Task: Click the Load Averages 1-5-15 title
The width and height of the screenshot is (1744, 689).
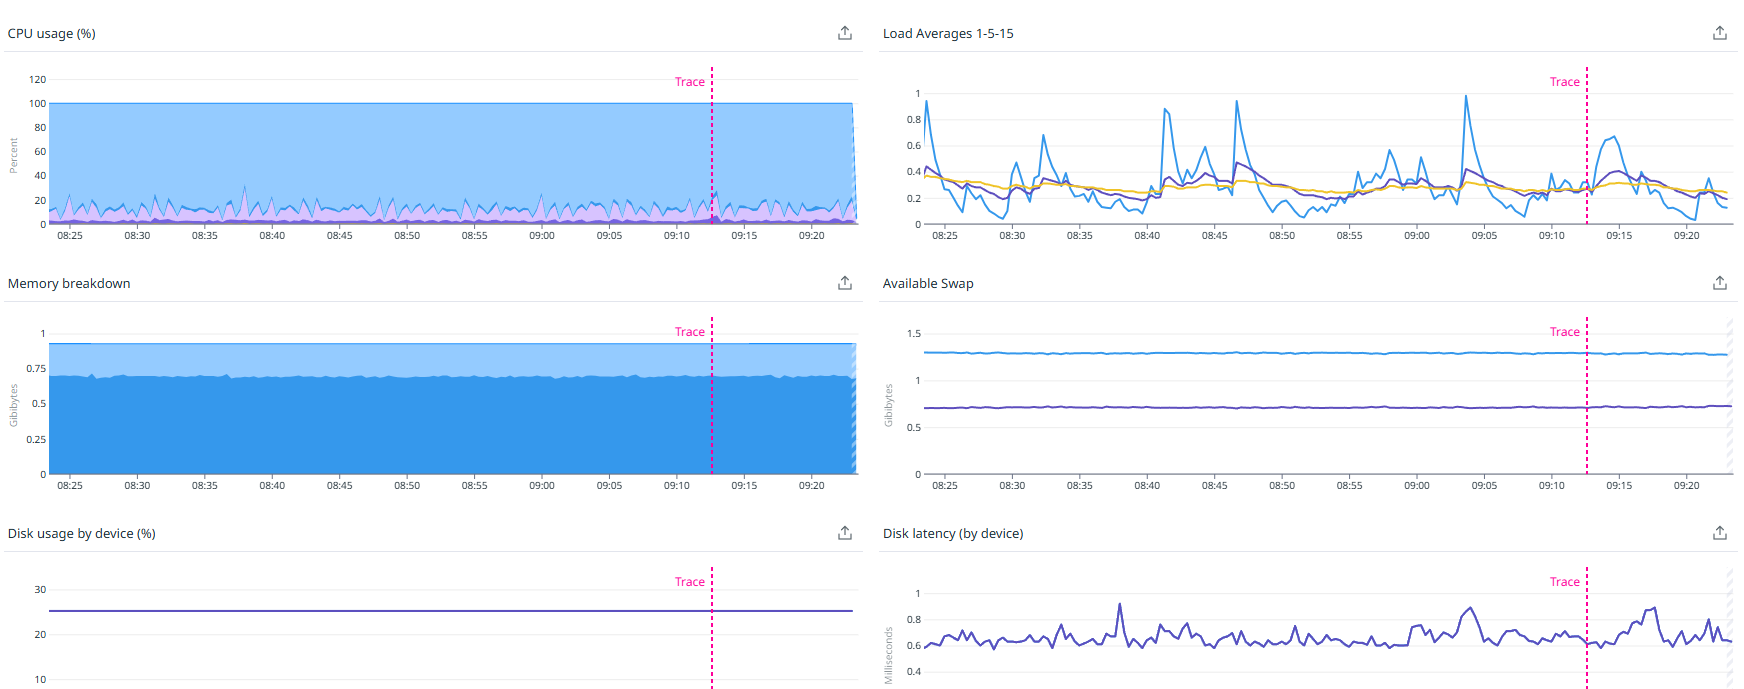Action: (948, 33)
